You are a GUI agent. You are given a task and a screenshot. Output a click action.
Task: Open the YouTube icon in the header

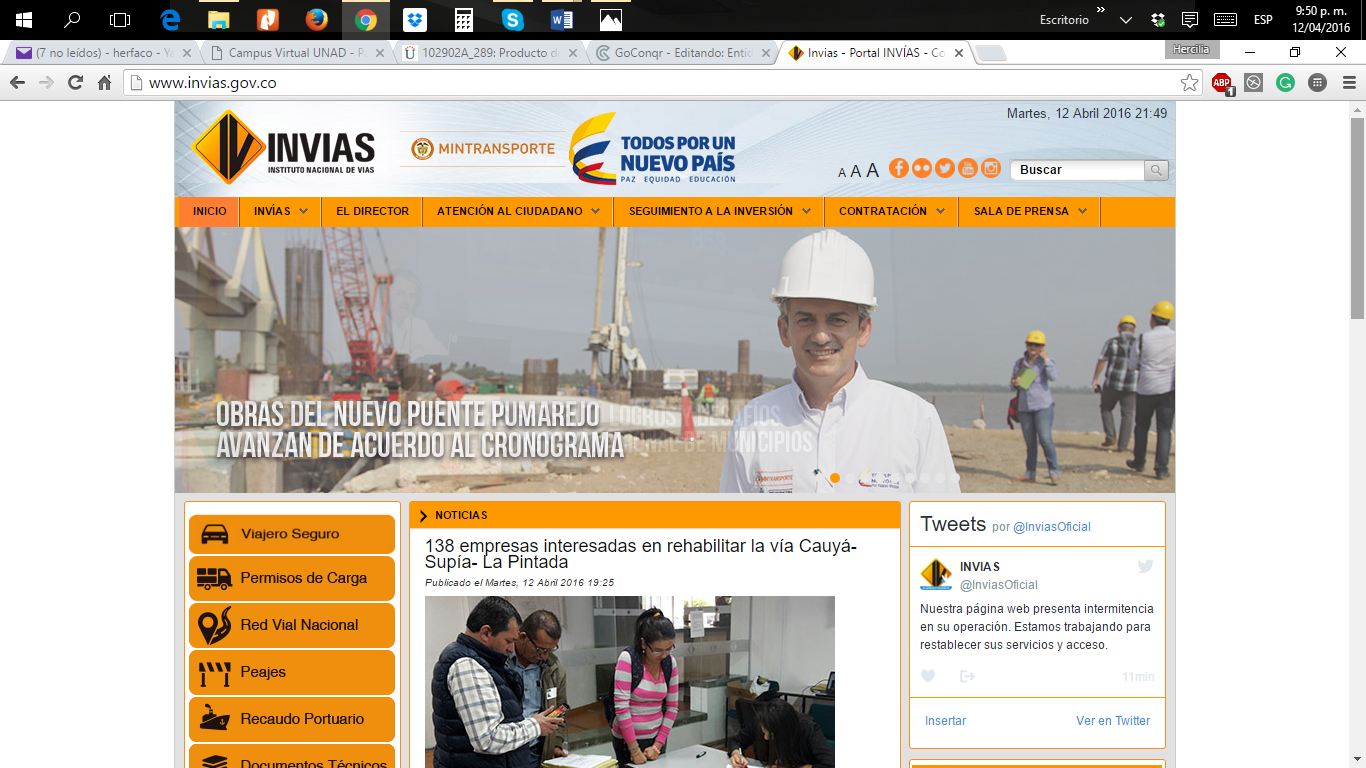(968, 168)
